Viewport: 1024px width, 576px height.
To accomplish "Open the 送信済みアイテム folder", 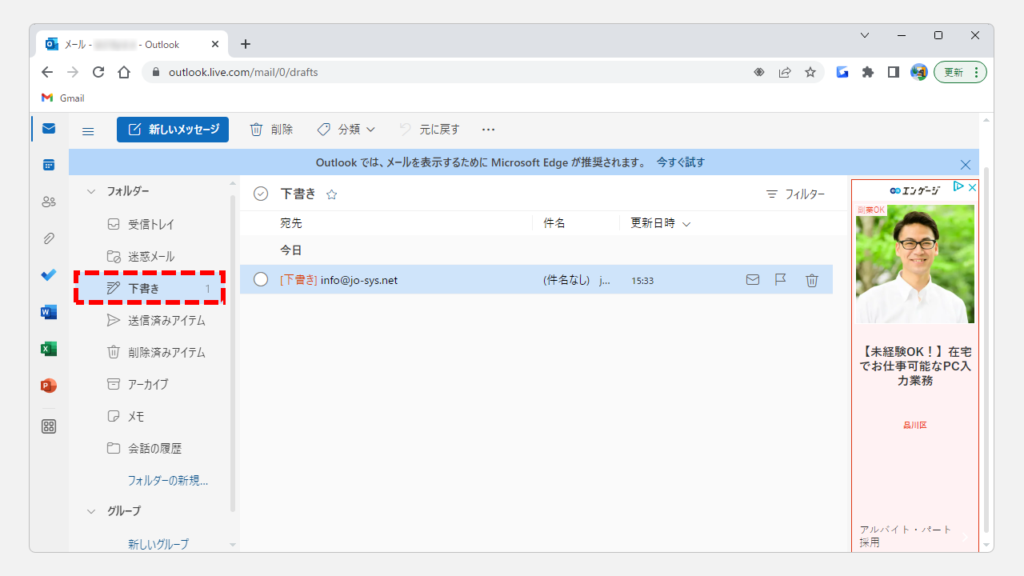I will pos(165,320).
